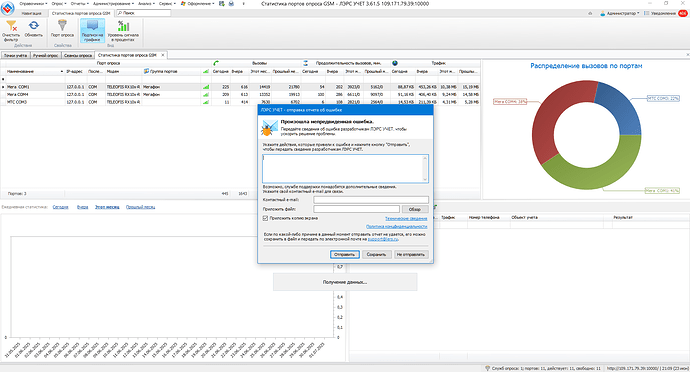Screen dimensions: 690x372
Task: Click the Контактный e-mail input field
Action: pyautogui.click(x=371, y=200)
